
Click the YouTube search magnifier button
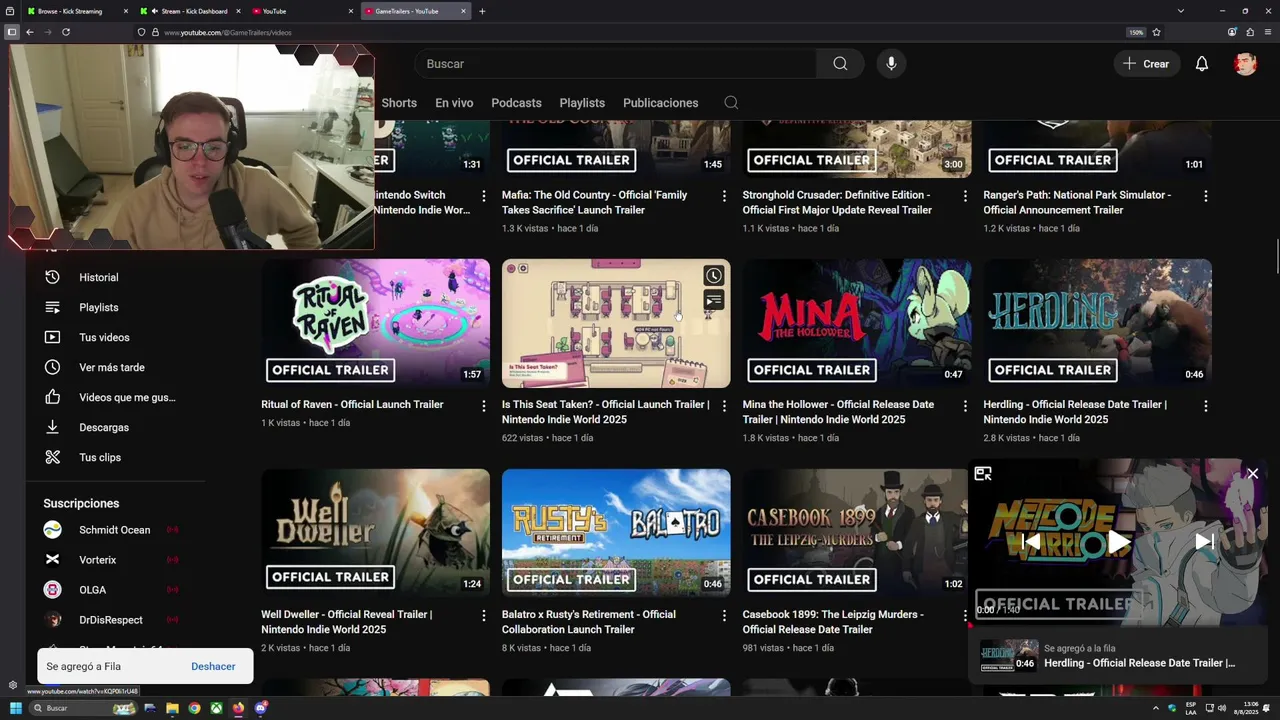point(840,64)
